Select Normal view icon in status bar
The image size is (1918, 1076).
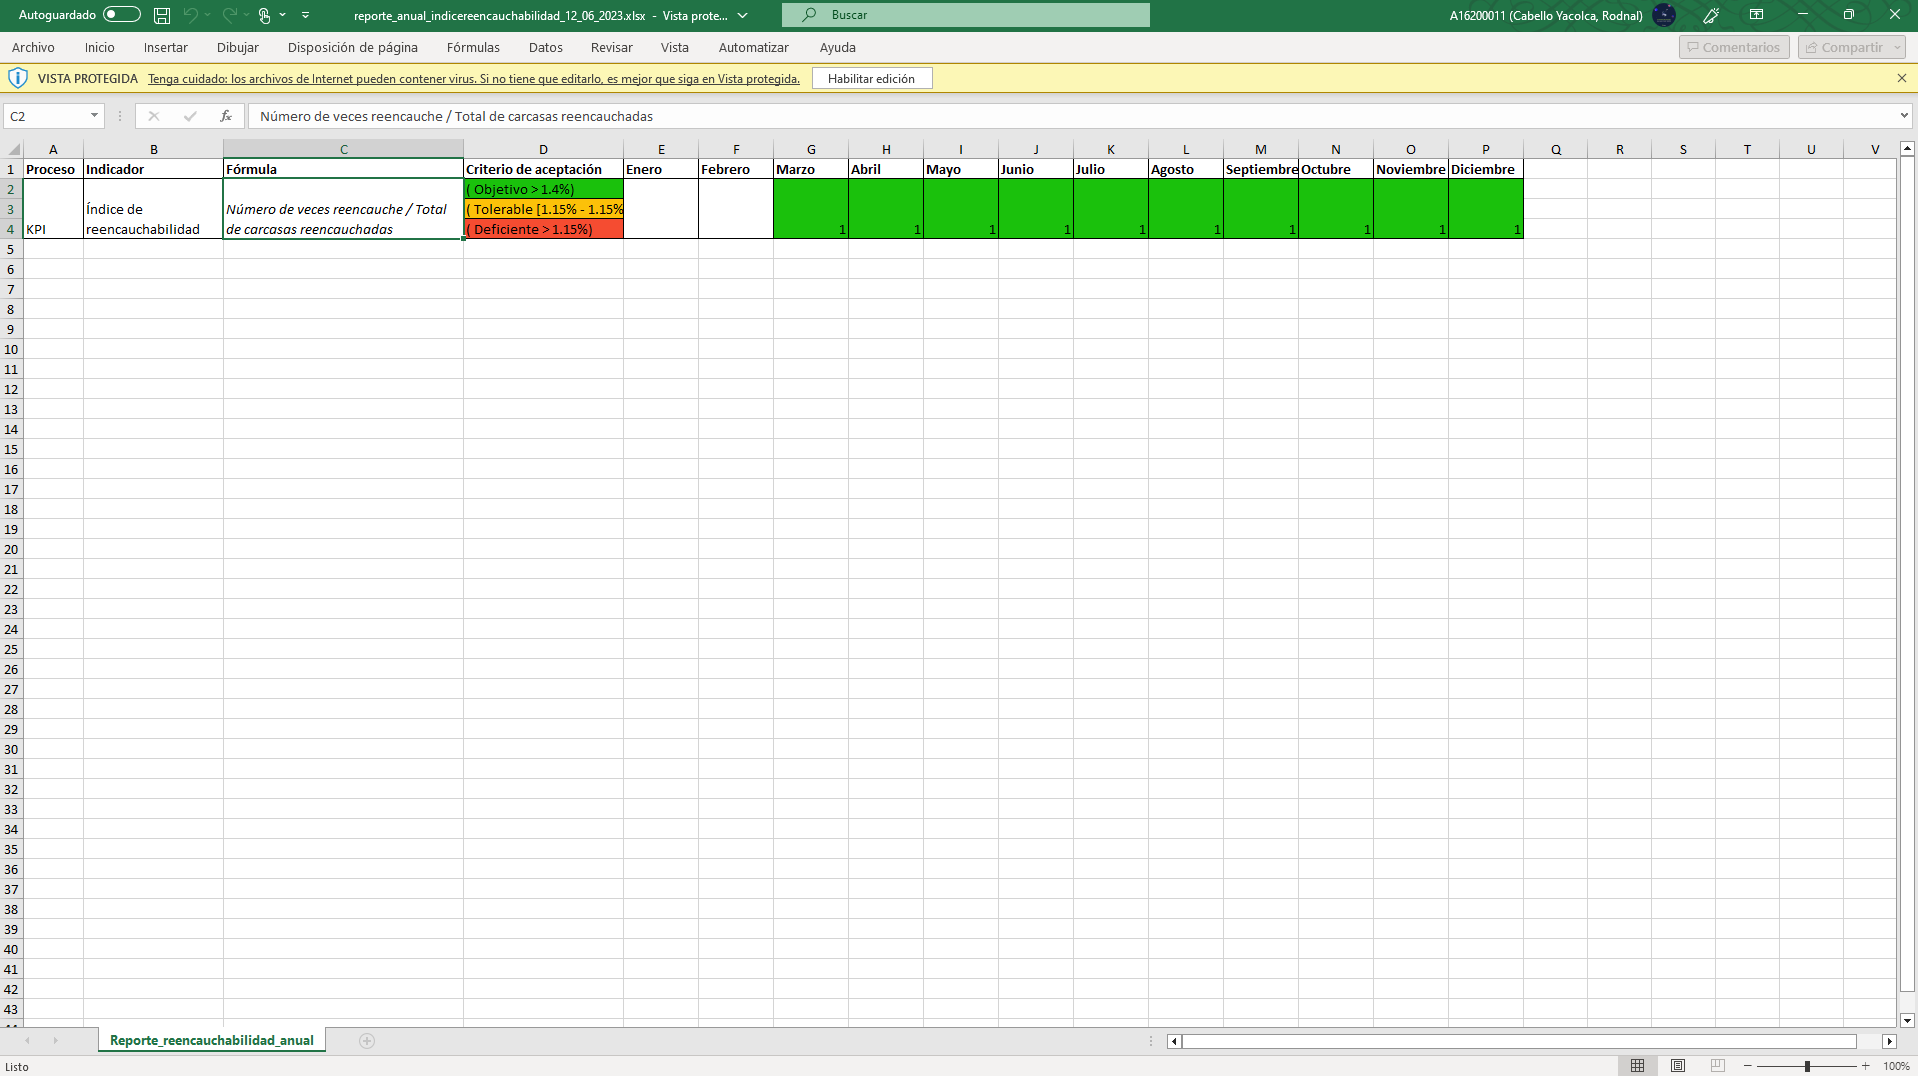pos(1637,1066)
